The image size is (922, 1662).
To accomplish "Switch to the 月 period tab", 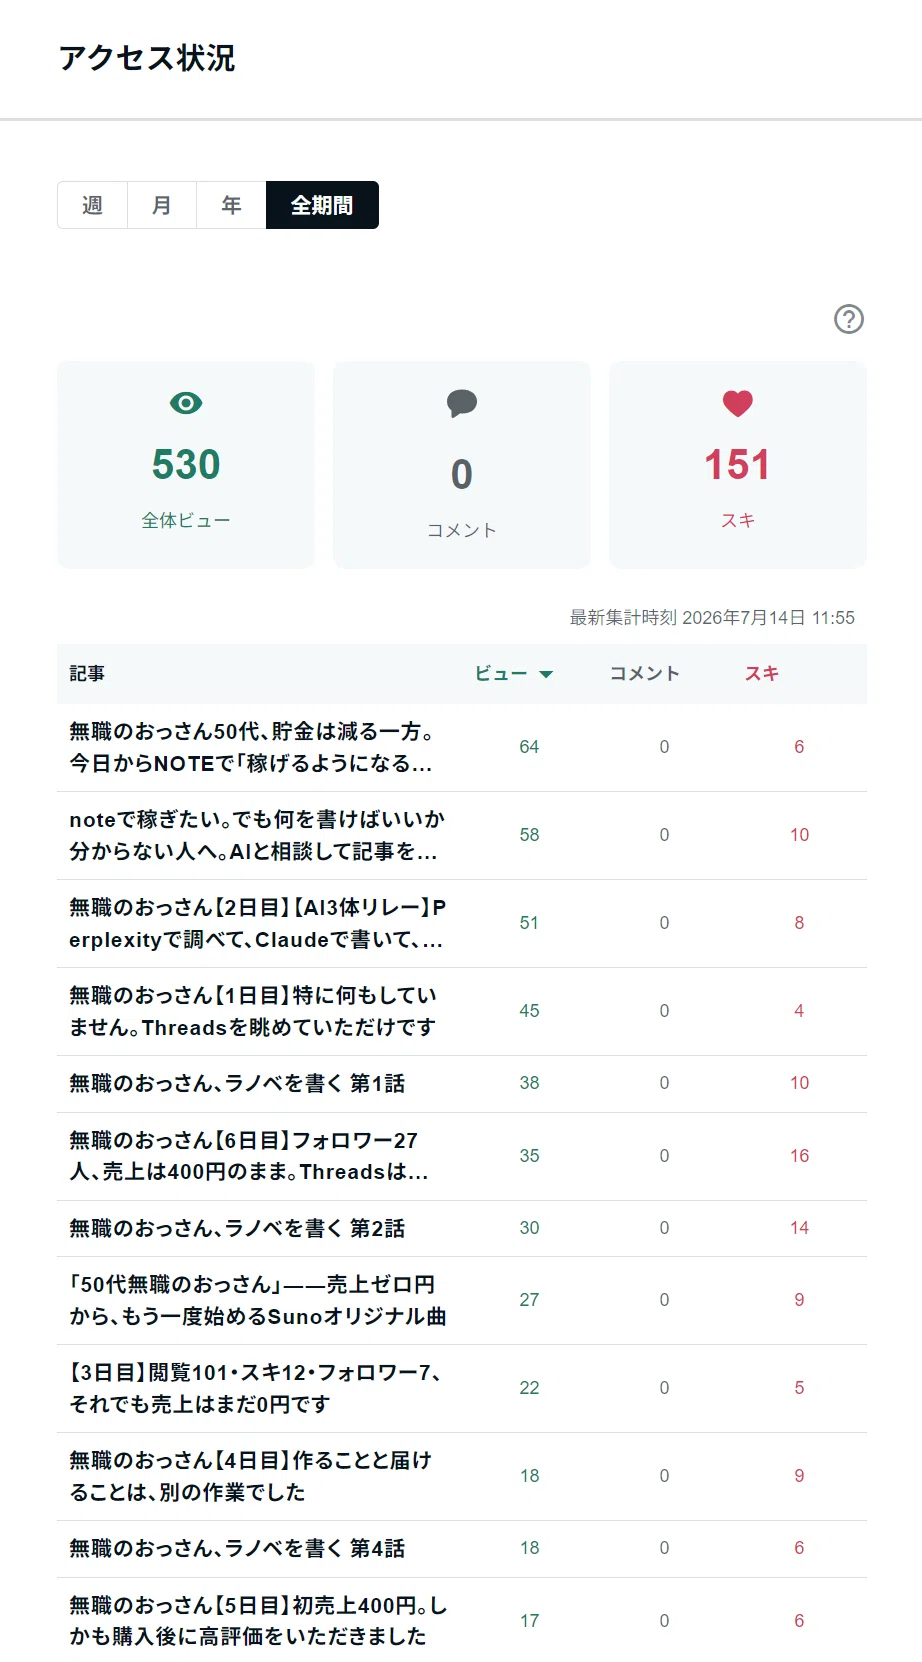I will [x=162, y=205].
